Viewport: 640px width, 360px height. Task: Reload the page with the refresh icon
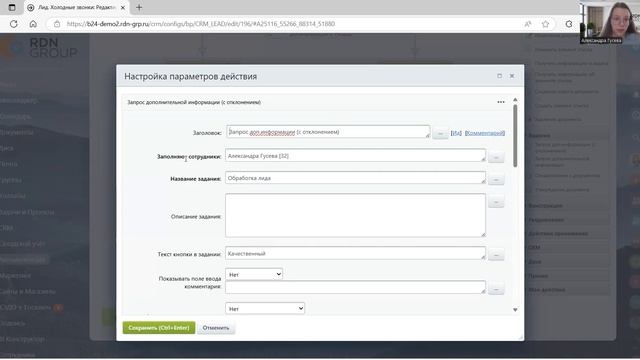point(13,24)
